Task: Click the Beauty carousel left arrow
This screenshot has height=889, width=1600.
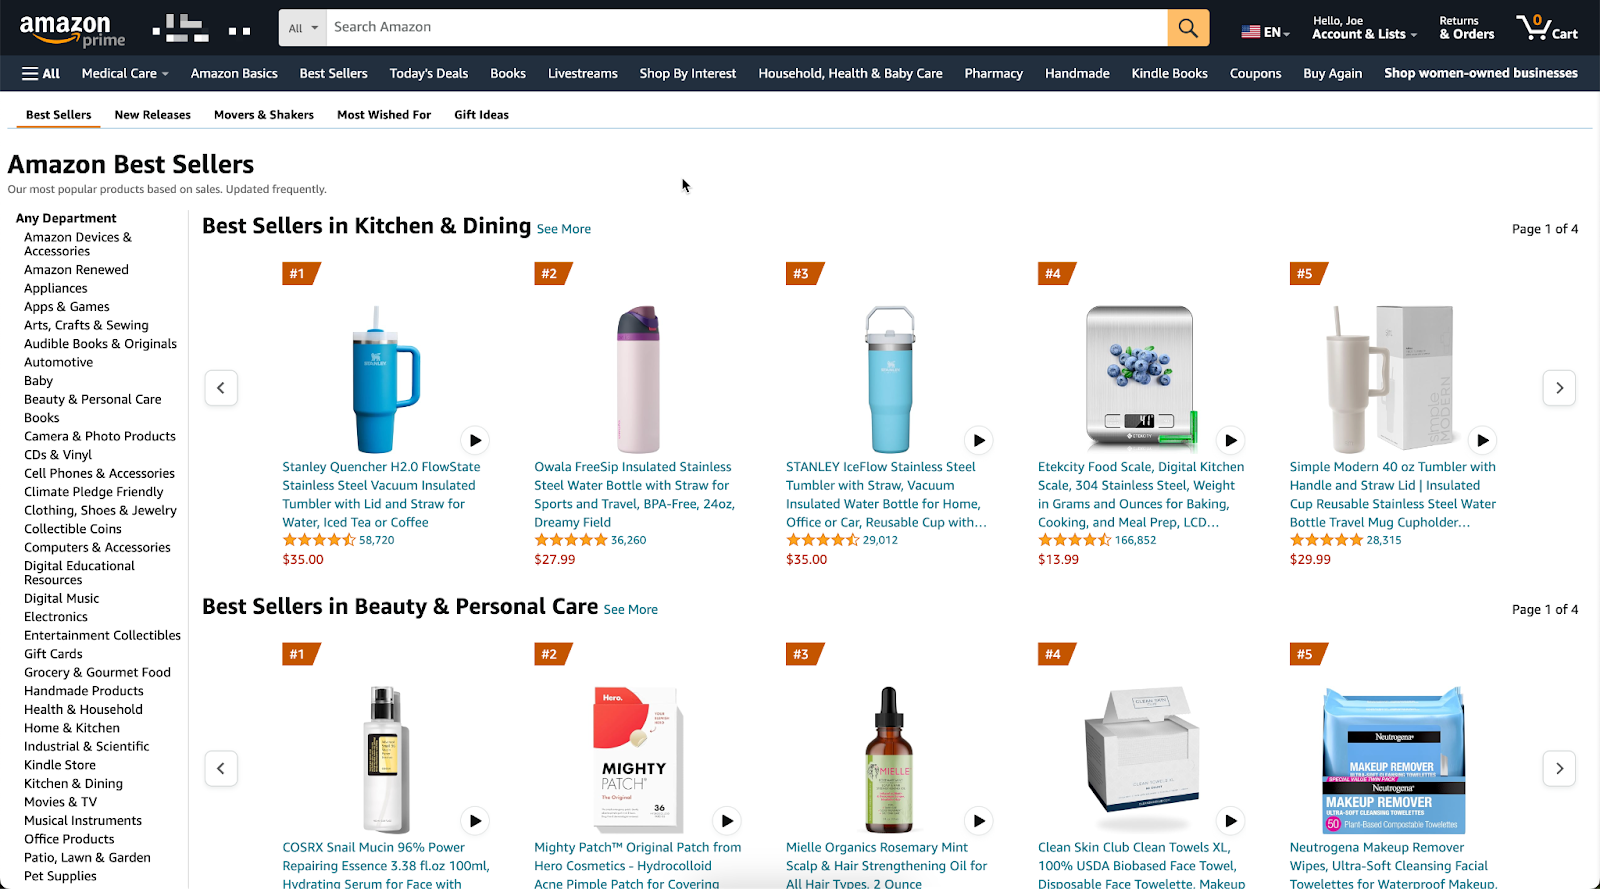Action: (x=221, y=768)
